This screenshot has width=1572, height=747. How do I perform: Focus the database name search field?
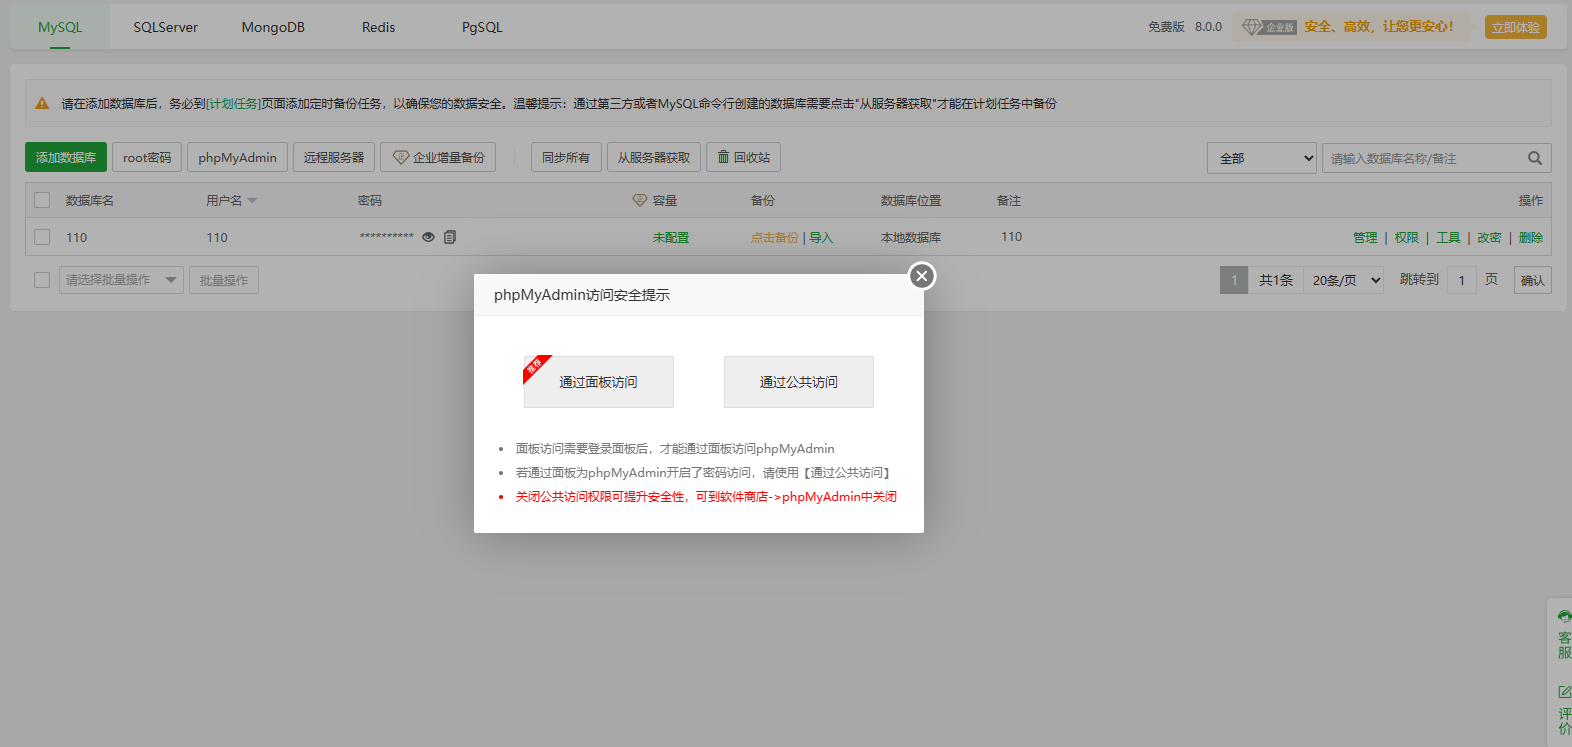(1423, 158)
